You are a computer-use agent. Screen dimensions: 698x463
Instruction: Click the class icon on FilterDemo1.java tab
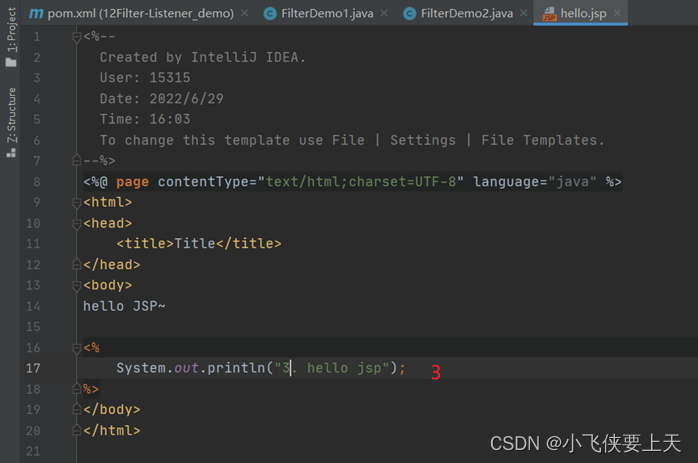tap(271, 14)
